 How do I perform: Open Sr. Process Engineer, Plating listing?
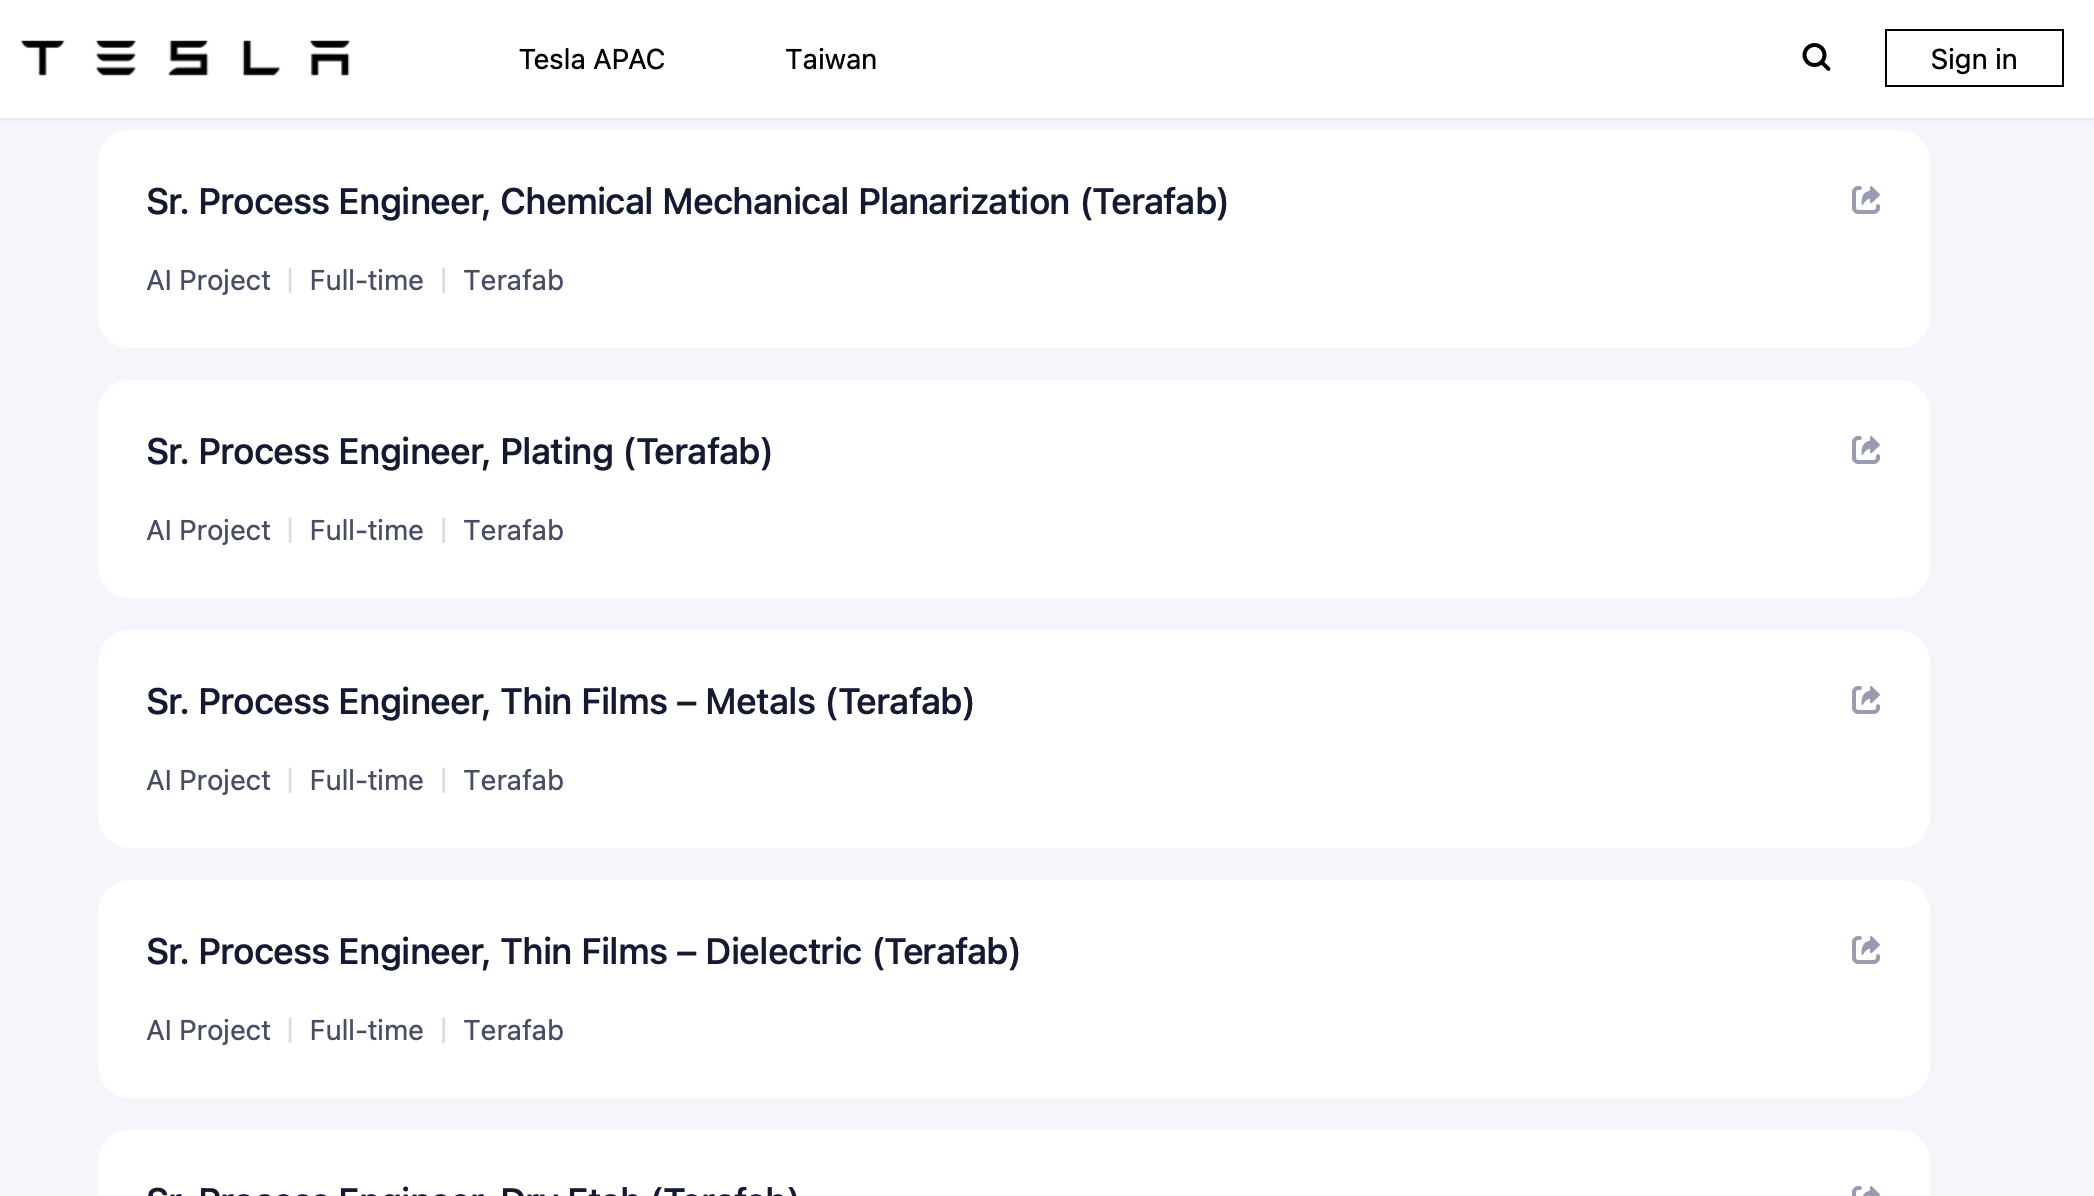click(459, 452)
